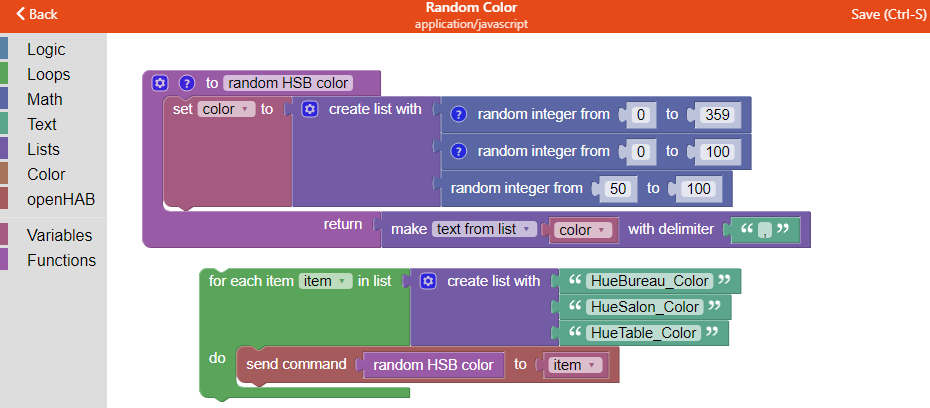Open the color dropdown in the return block
Image resolution: width=930 pixels, height=408 pixels.
(x=583, y=230)
